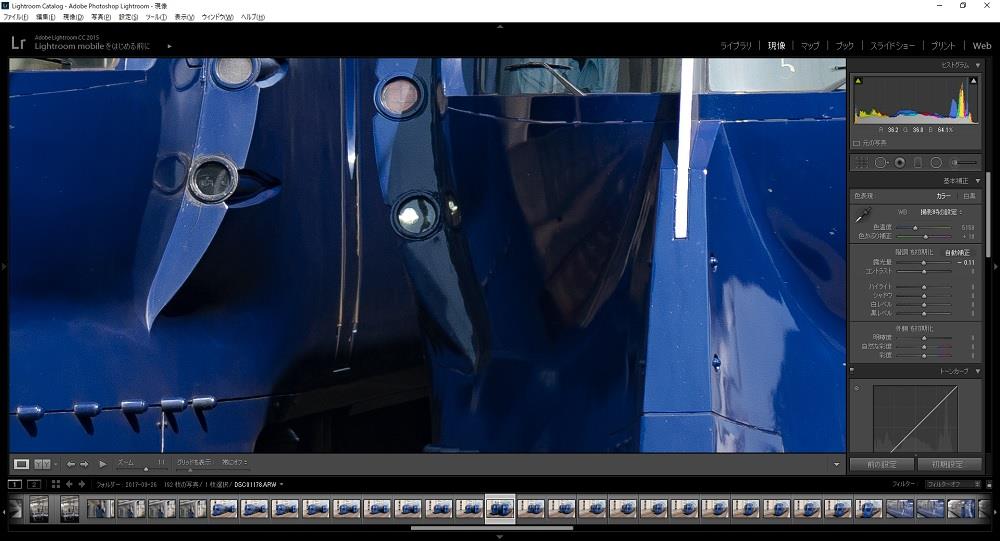This screenshot has height=541, width=1000.
Task: Open grid view from filmstrip header
Action: [55, 484]
